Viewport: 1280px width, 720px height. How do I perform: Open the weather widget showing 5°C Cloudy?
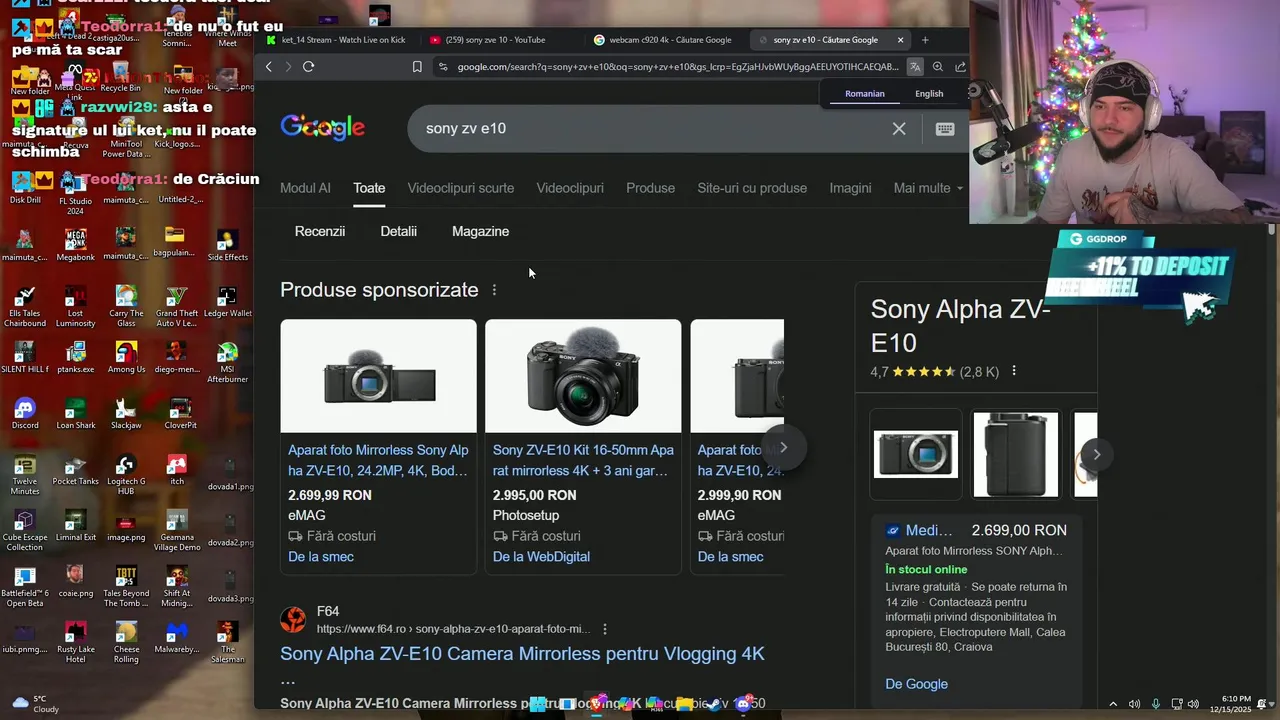pos(35,704)
